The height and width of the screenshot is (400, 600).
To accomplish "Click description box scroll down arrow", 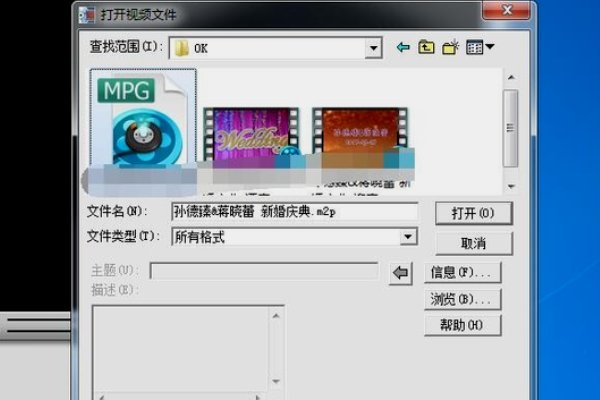I will click(x=276, y=381).
